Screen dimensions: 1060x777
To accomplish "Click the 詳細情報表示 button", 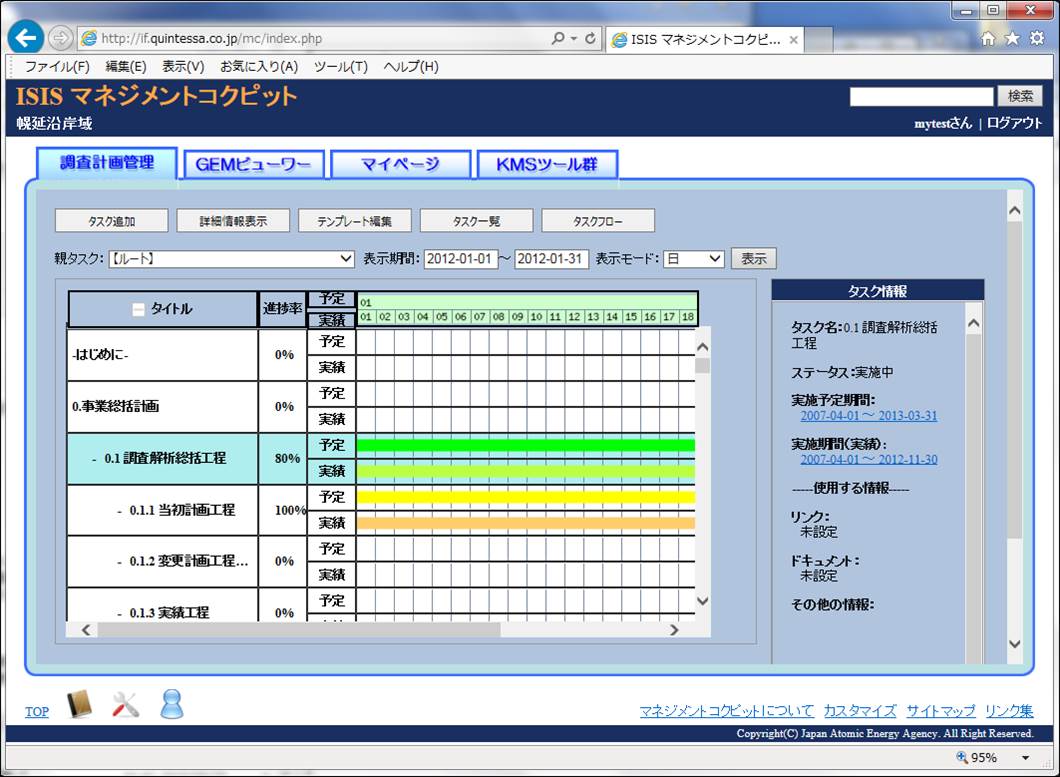I will pos(233,221).
